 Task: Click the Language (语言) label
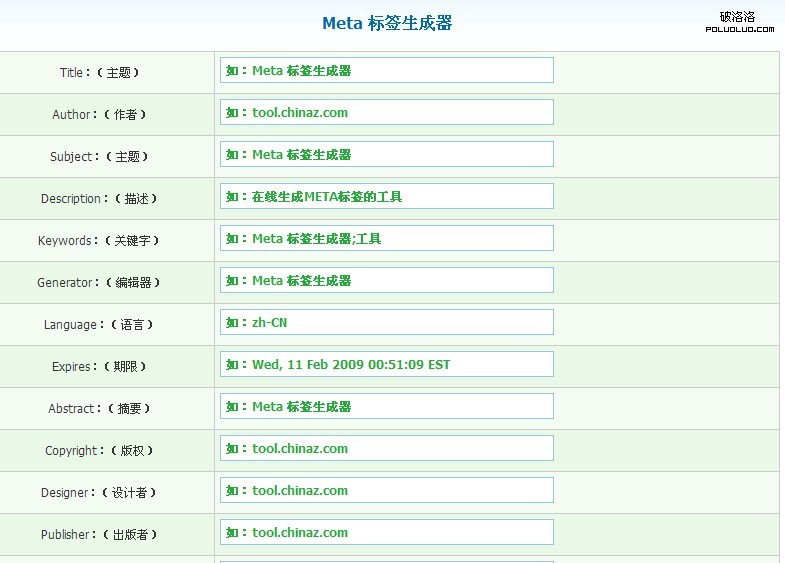99,325
